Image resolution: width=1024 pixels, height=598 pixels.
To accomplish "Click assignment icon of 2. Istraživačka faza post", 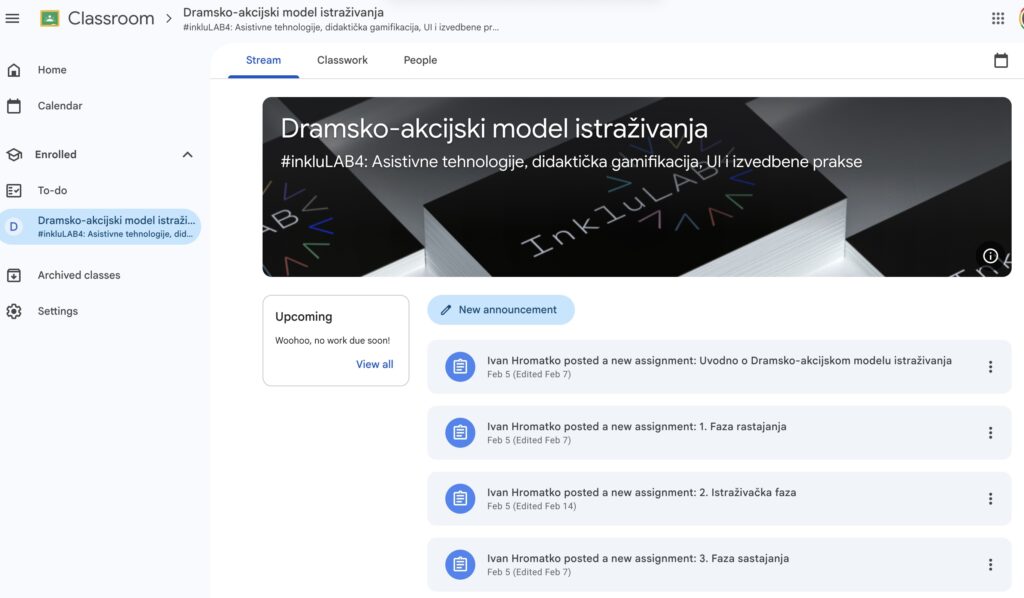I will pos(460,499).
